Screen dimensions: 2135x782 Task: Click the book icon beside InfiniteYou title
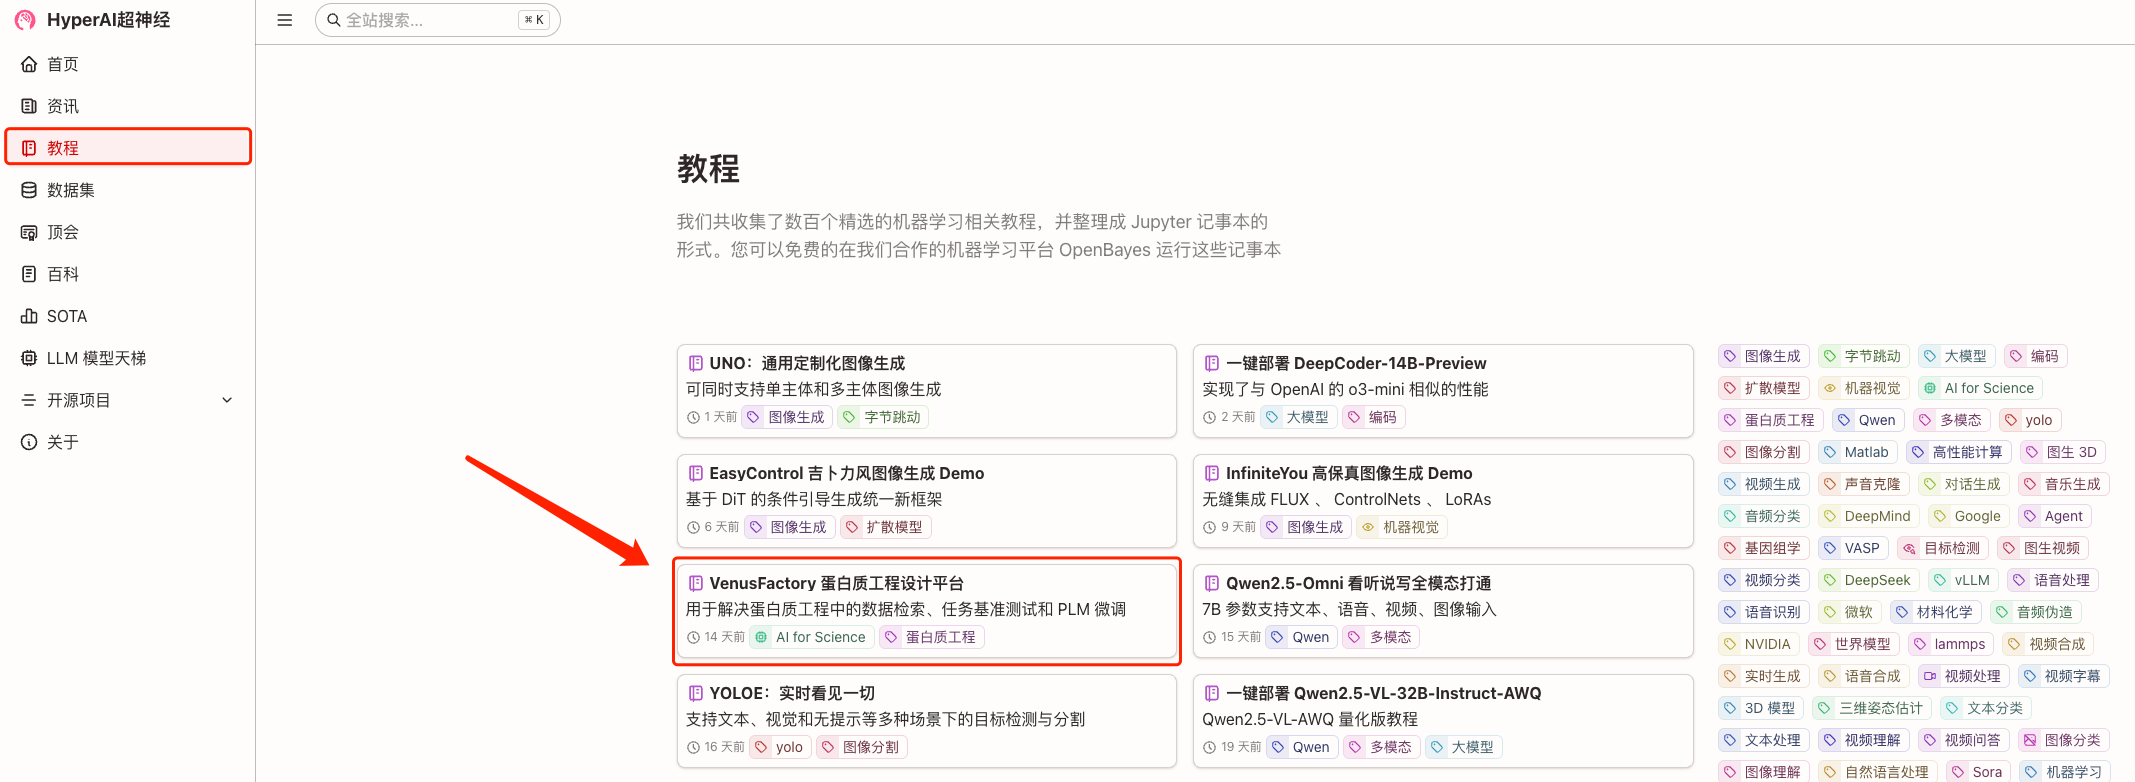click(x=1212, y=473)
